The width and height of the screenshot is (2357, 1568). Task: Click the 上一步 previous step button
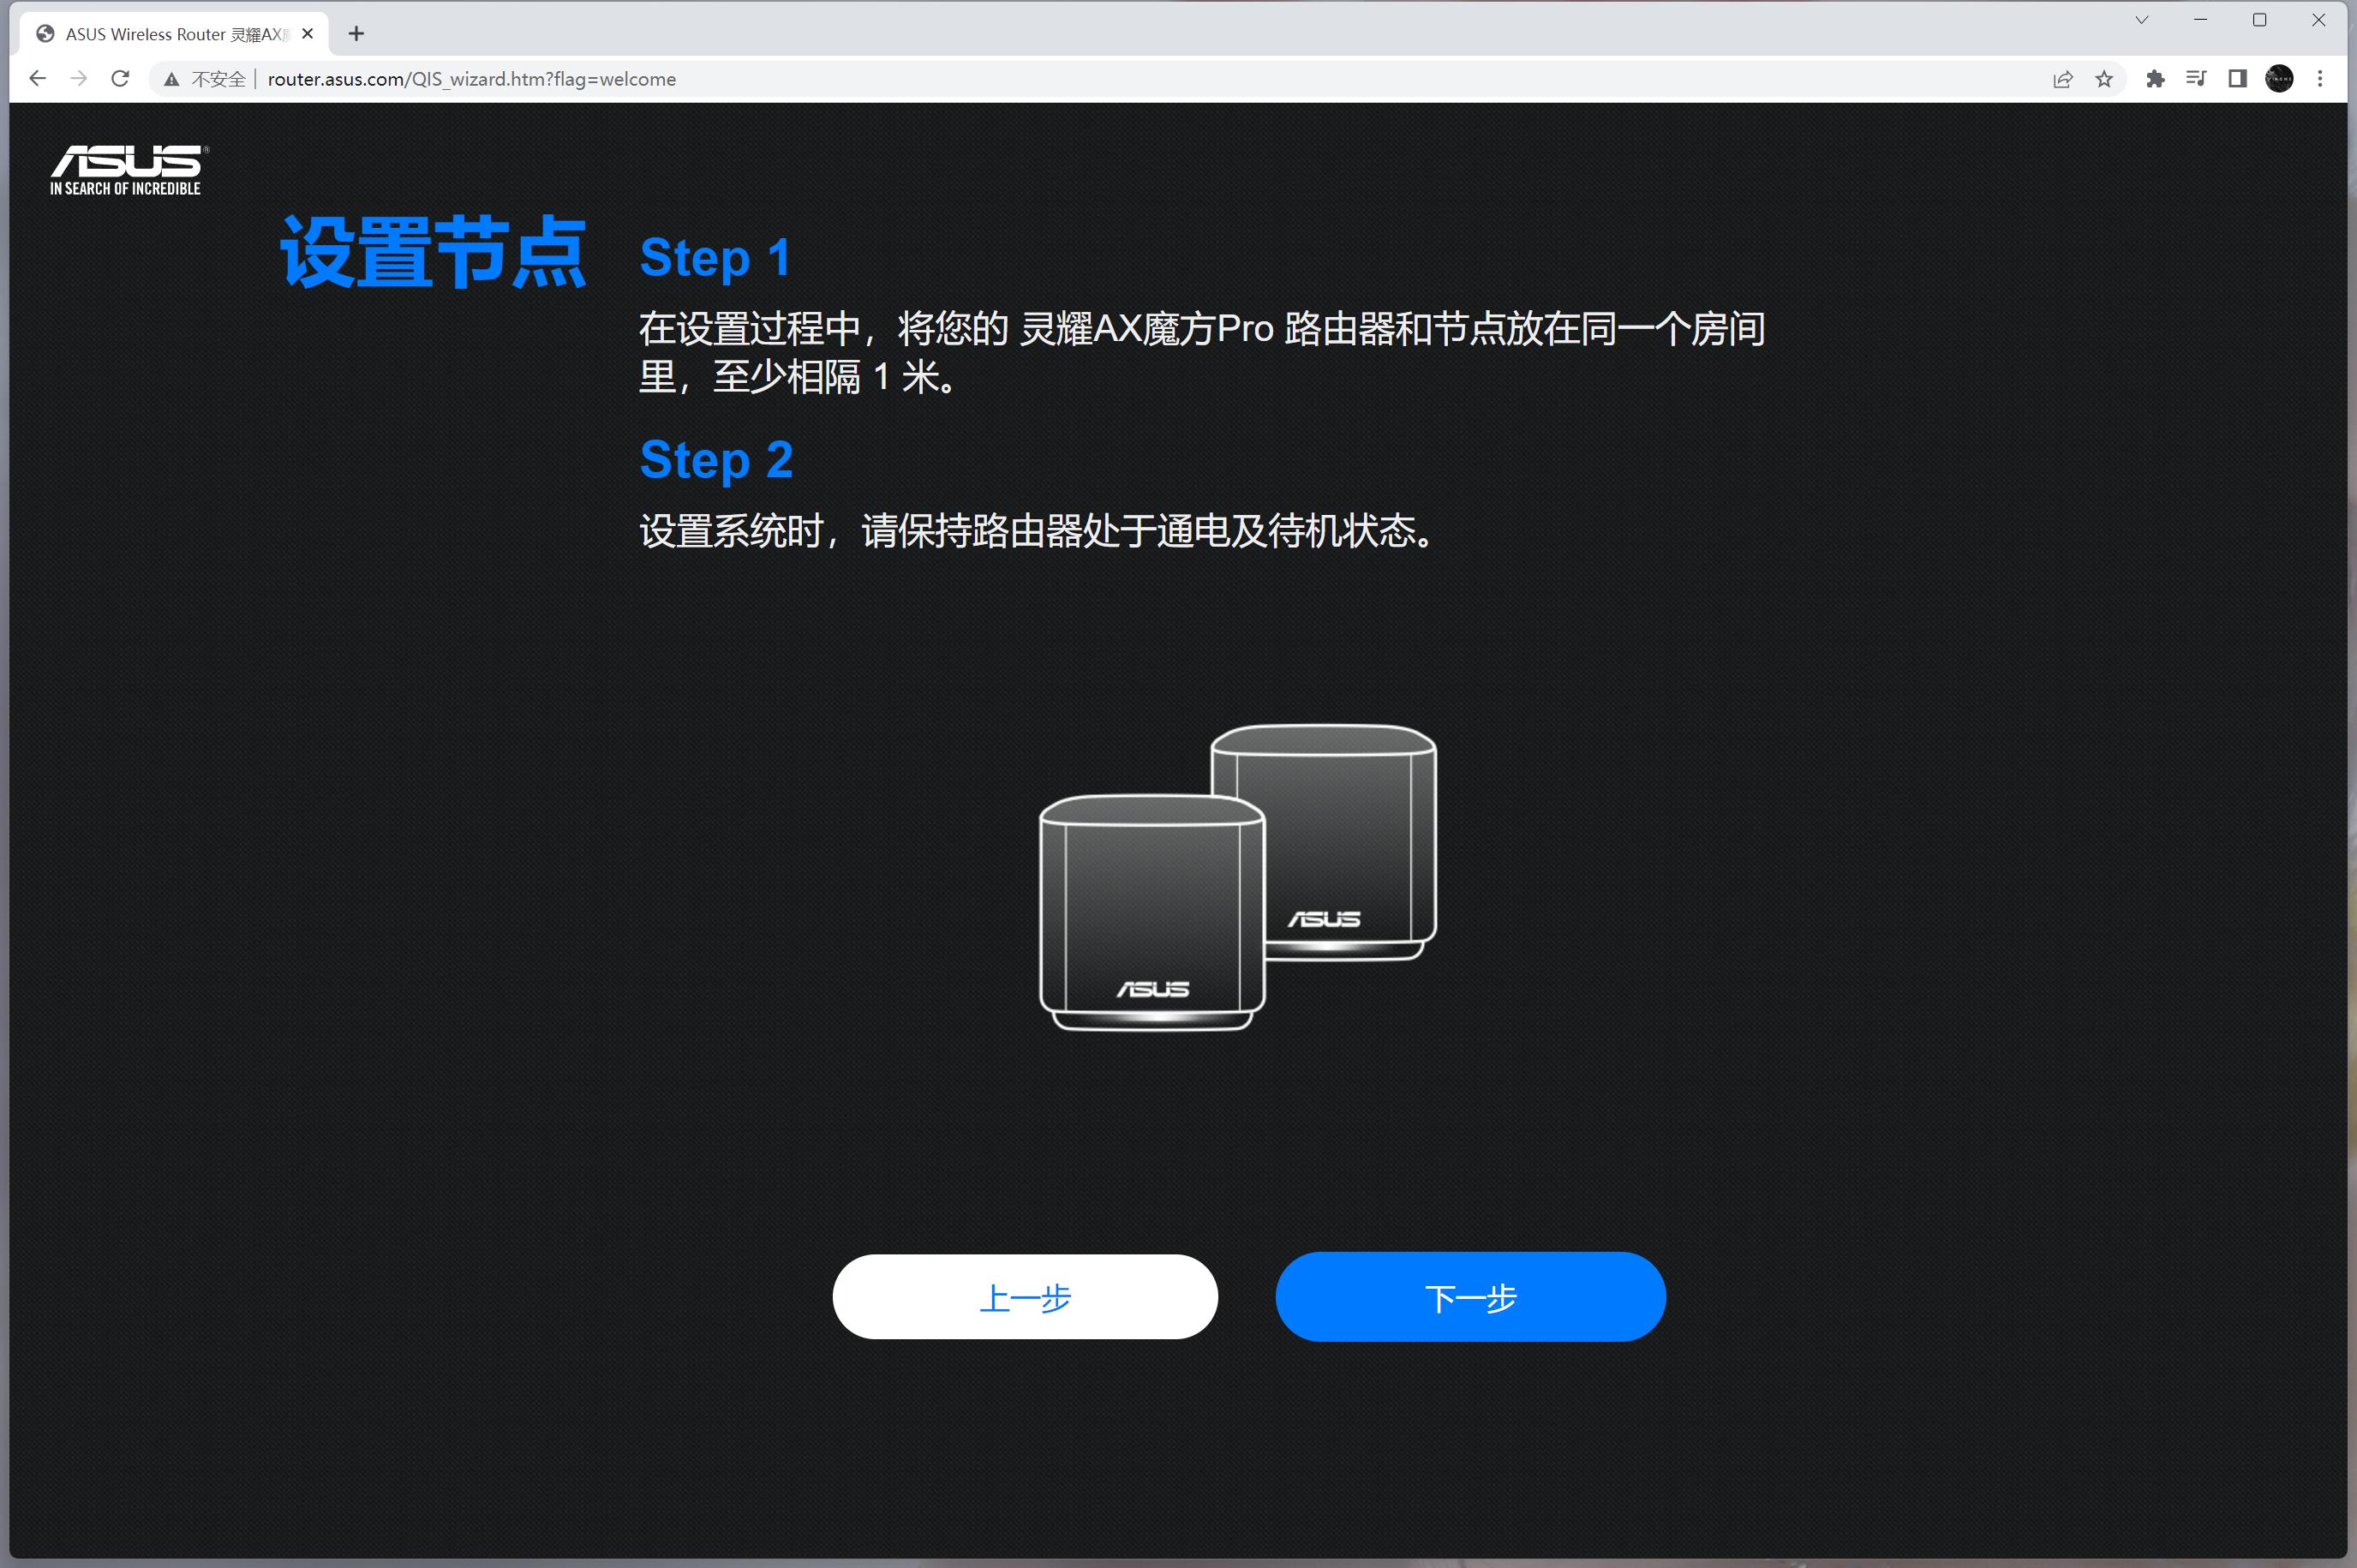(x=1024, y=1296)
